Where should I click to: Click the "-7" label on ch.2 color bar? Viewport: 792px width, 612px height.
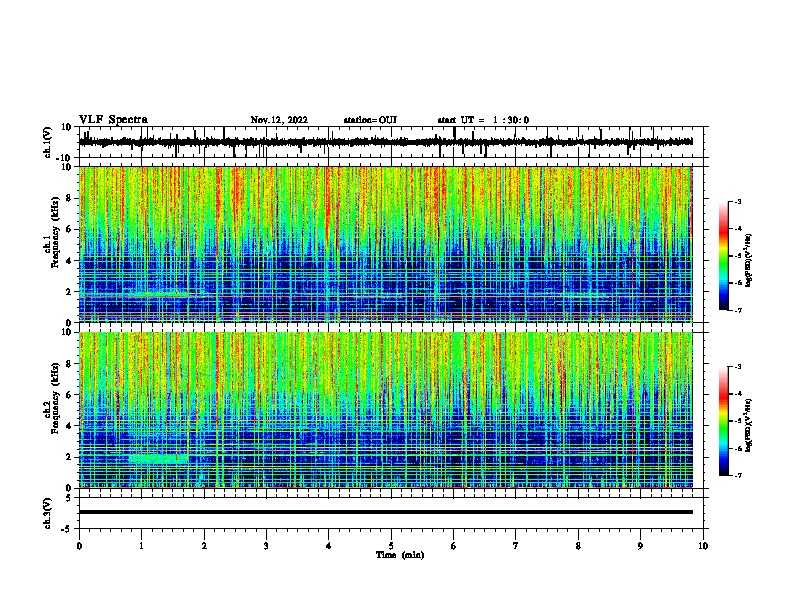(x=737, y=475)
